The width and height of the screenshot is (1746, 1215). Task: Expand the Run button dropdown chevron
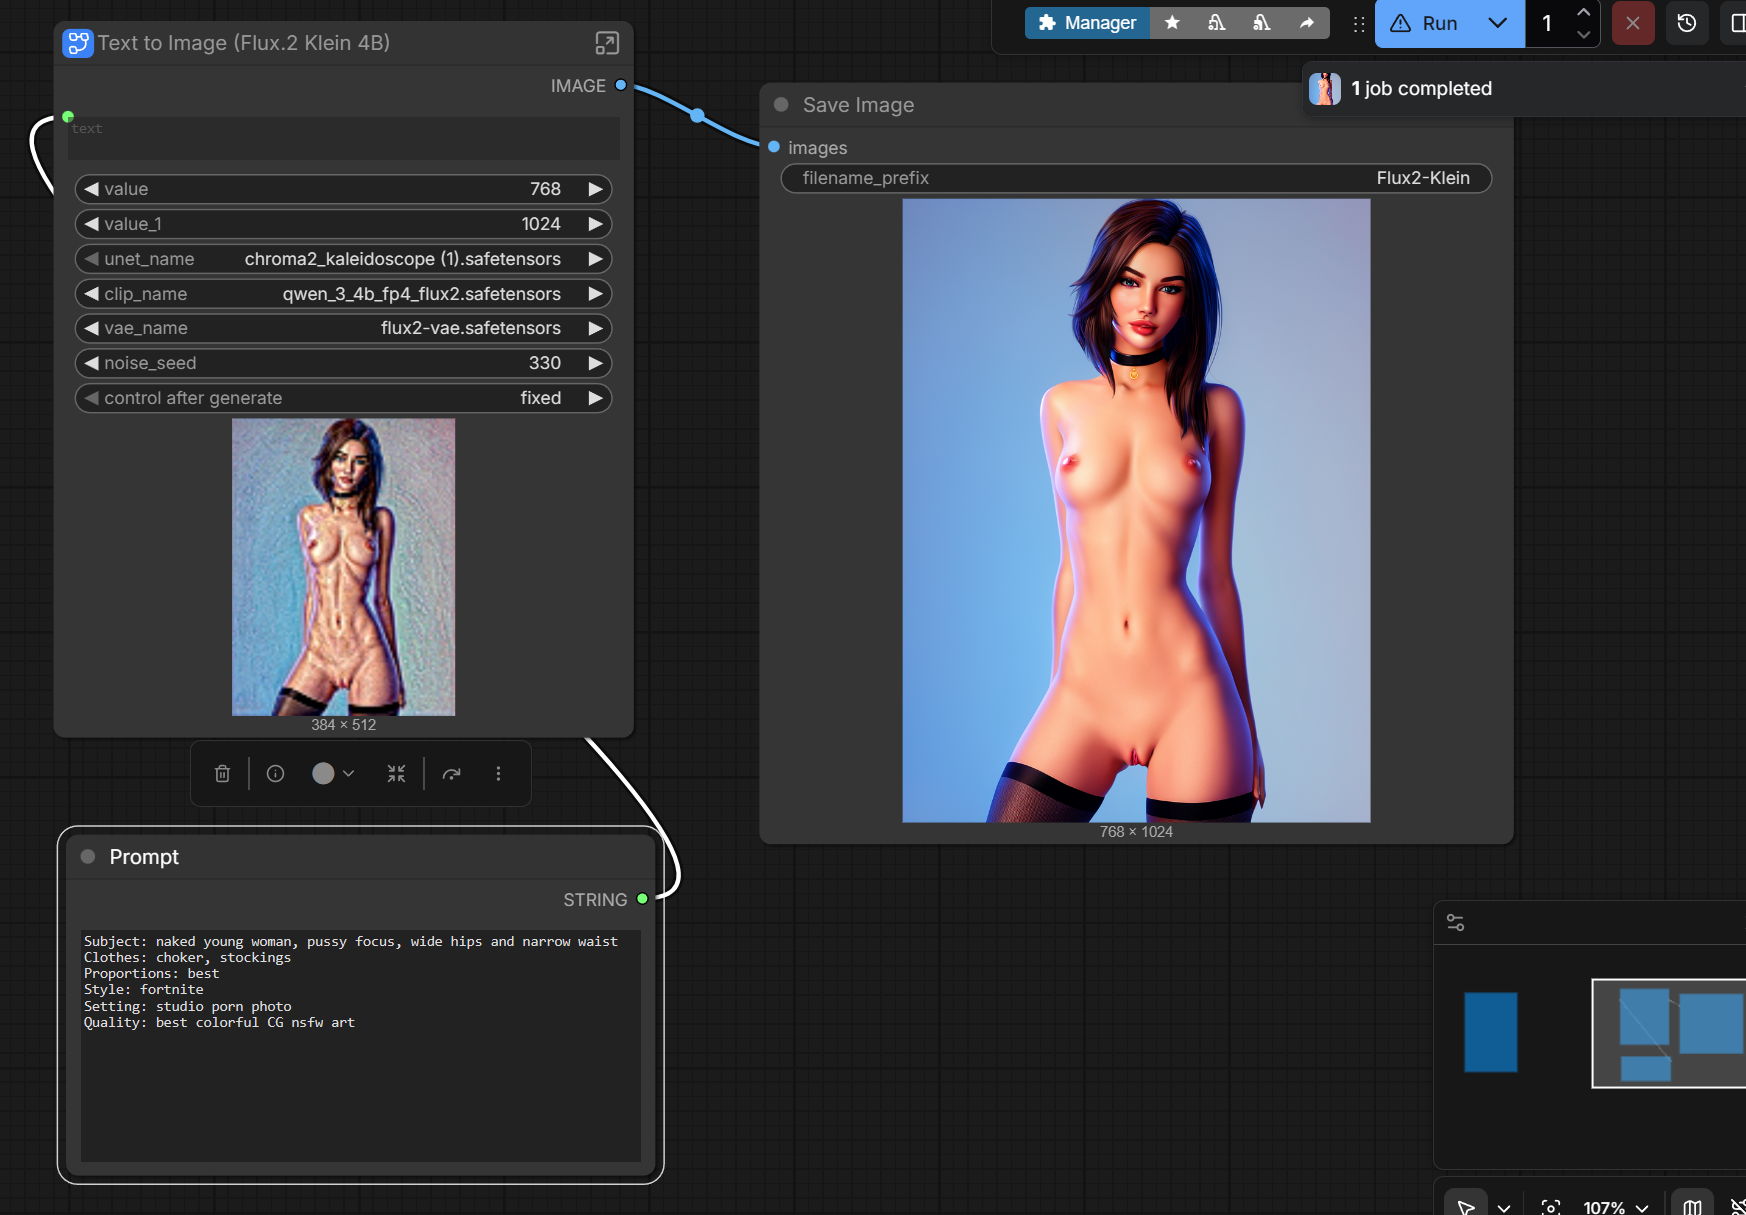pos(1497,23)
